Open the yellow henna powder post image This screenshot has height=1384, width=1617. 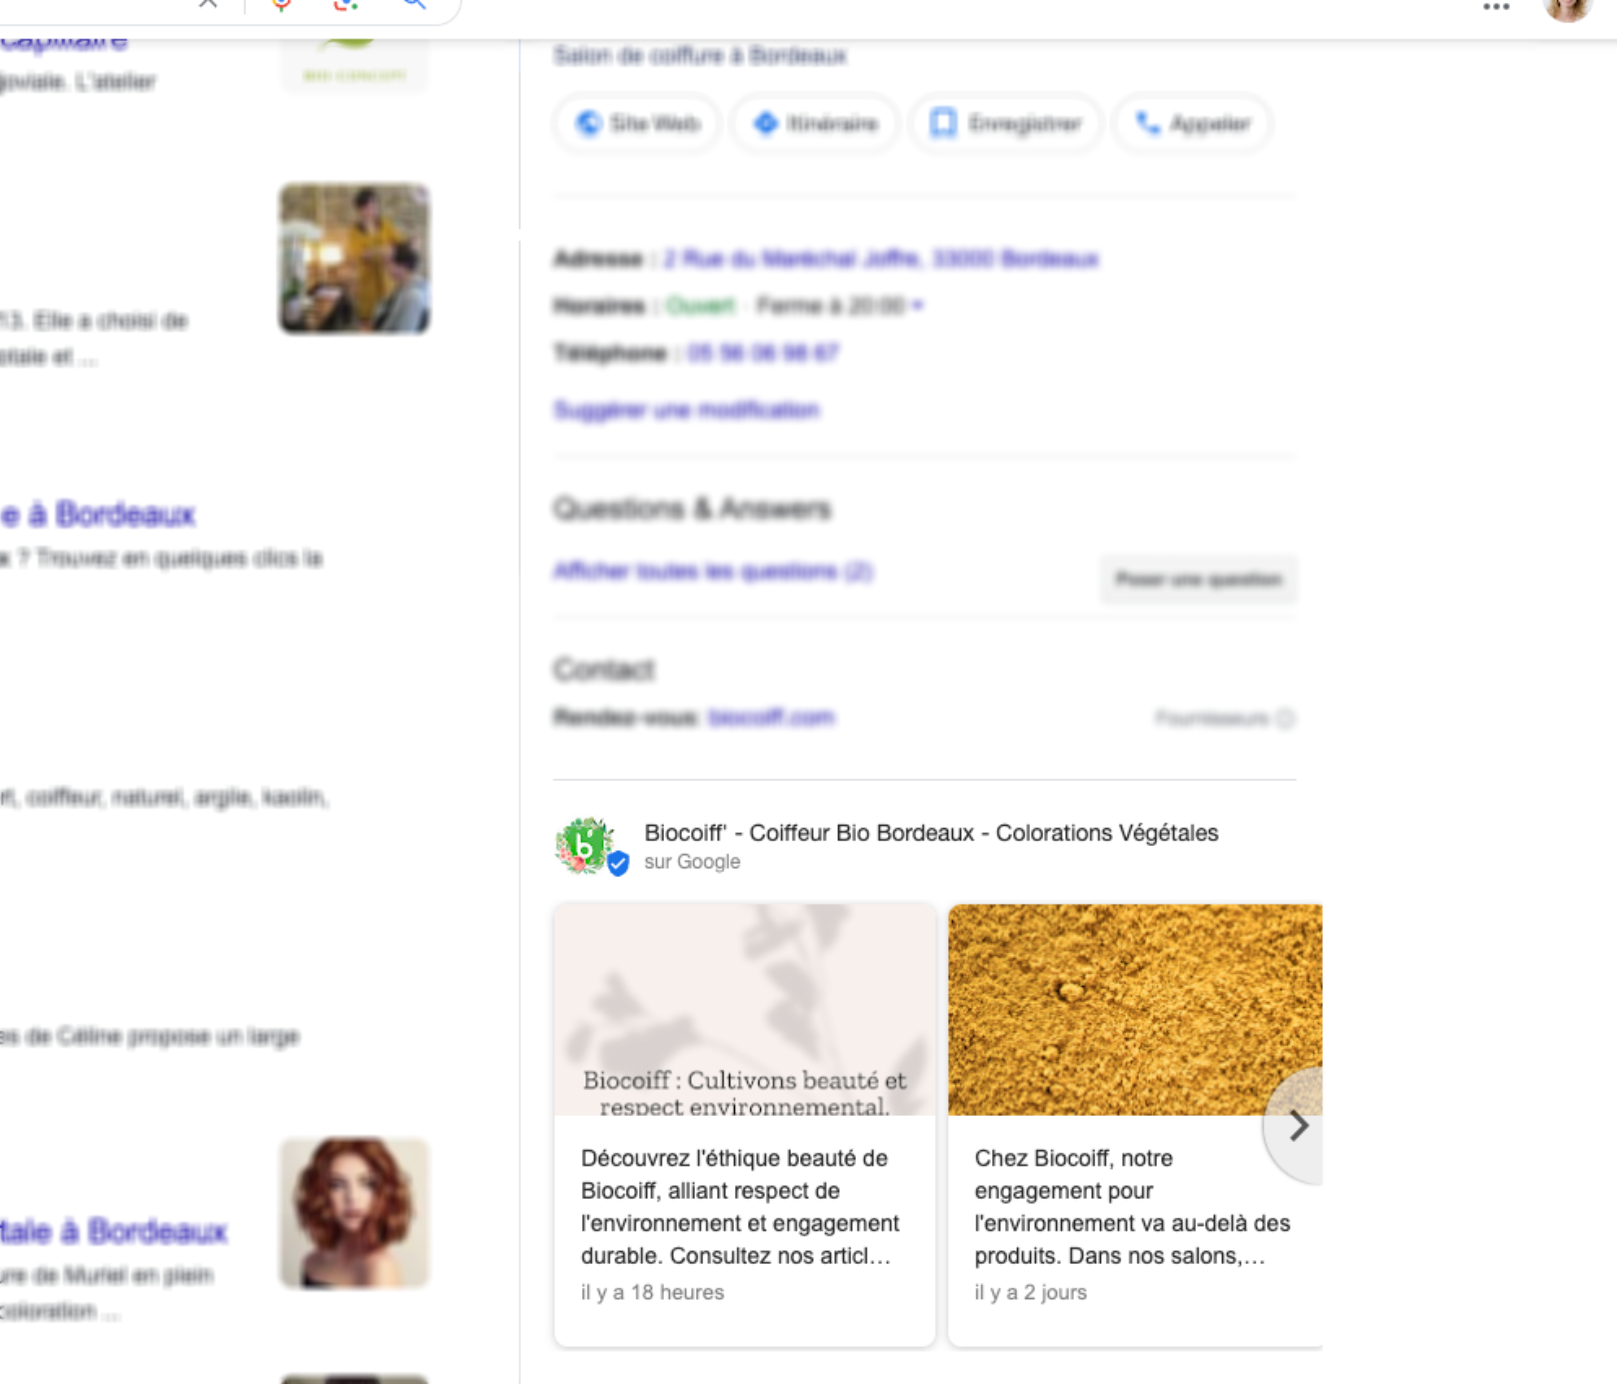point(1135,1010)
